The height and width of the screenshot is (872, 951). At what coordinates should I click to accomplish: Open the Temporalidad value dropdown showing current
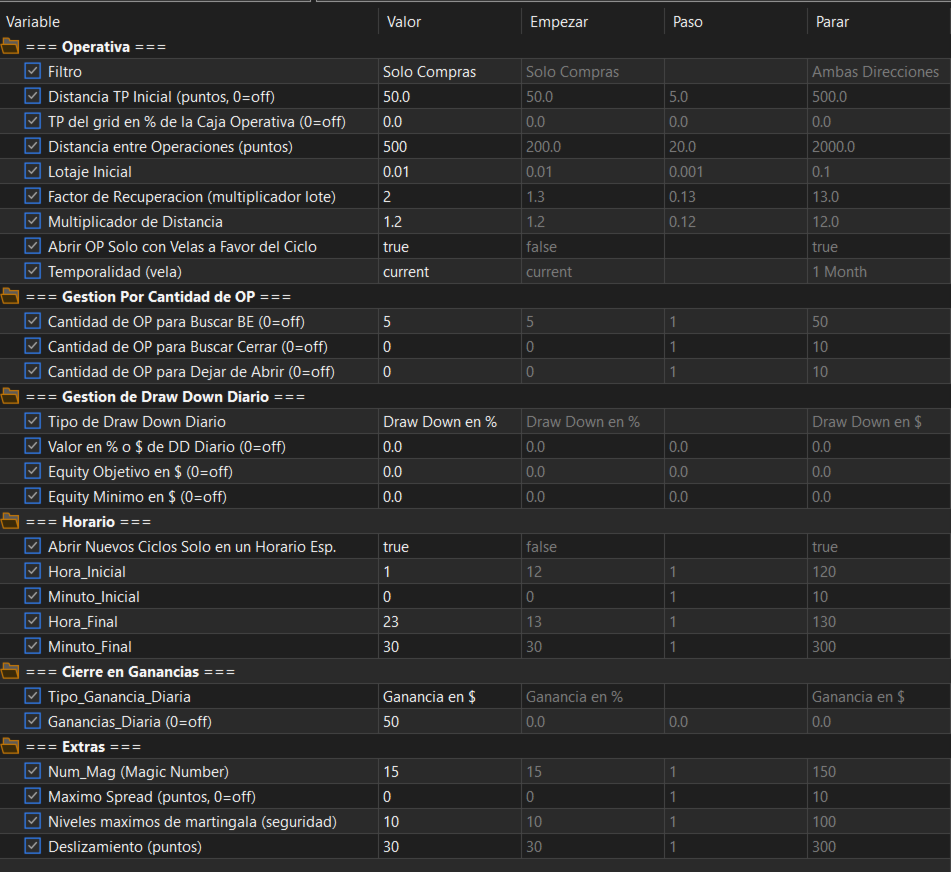pyautogui.click(x=448, y=272)
